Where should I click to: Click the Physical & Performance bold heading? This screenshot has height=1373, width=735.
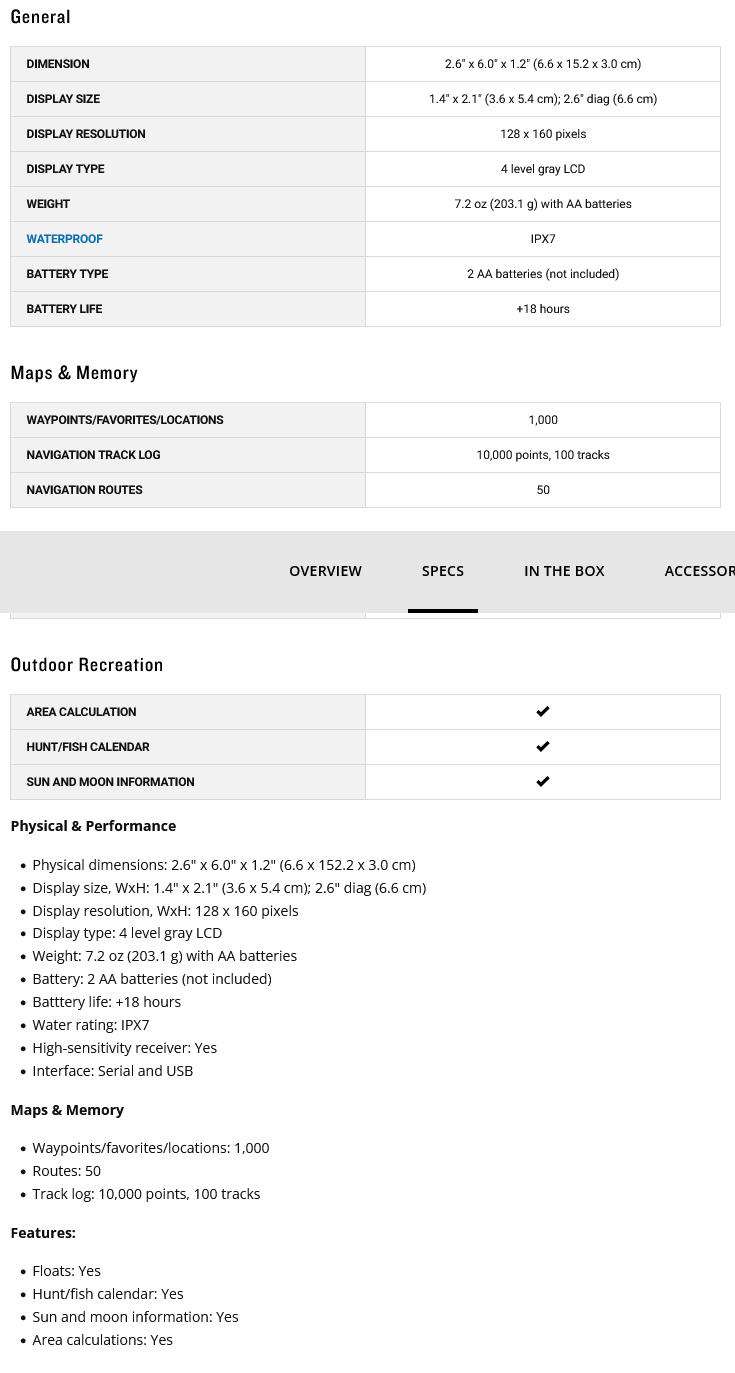click(93, 826)
